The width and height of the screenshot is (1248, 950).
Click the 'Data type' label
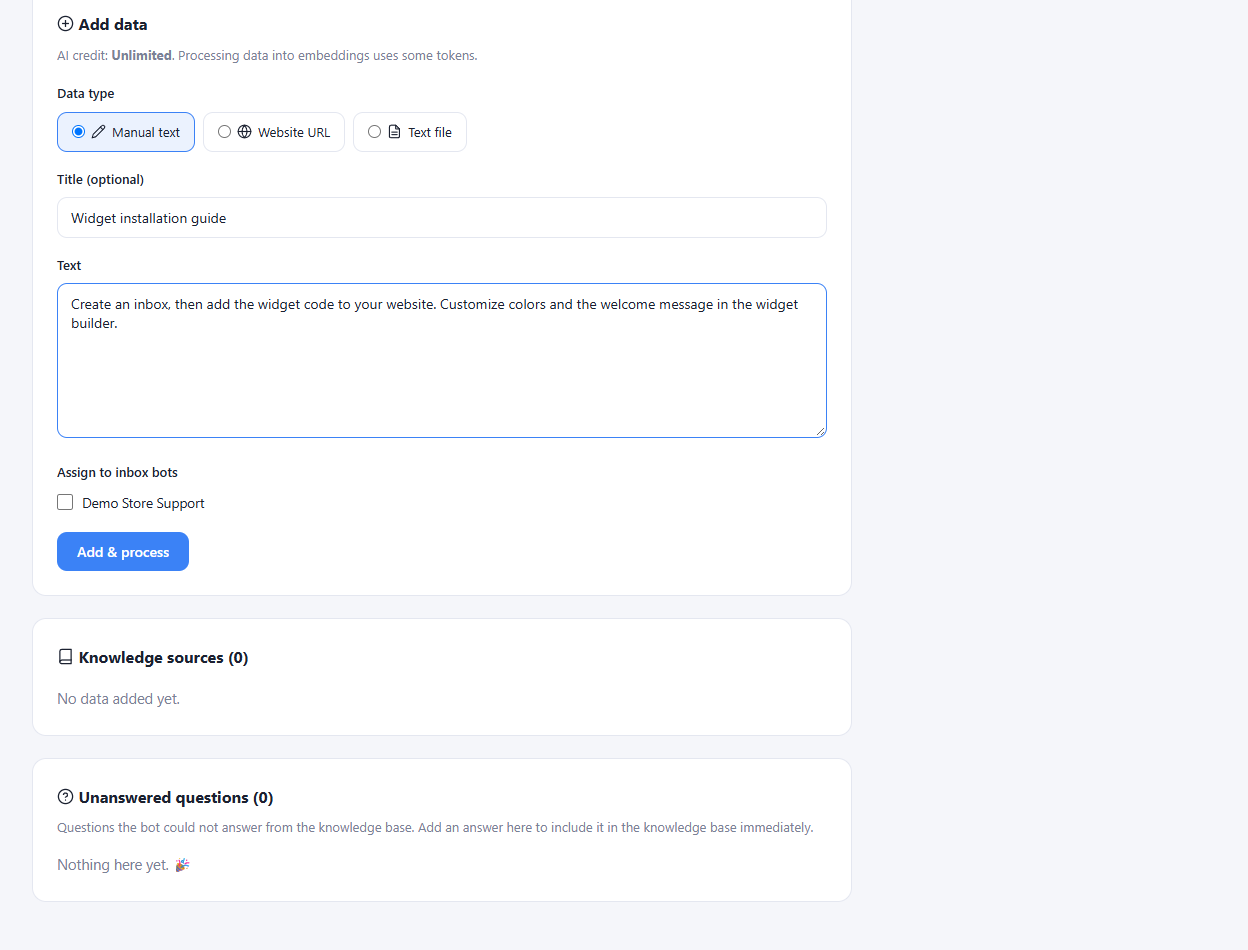point(86,94)
